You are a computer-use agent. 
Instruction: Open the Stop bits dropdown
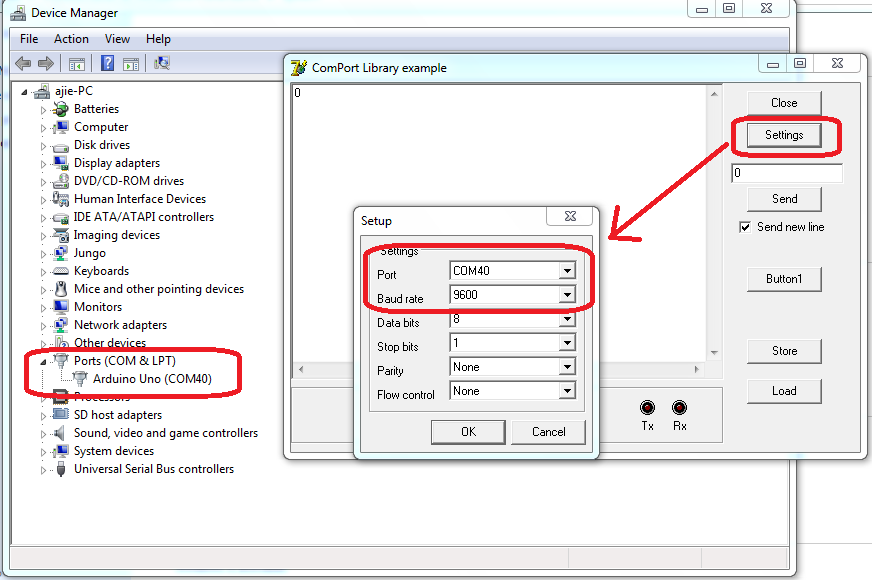567,343
